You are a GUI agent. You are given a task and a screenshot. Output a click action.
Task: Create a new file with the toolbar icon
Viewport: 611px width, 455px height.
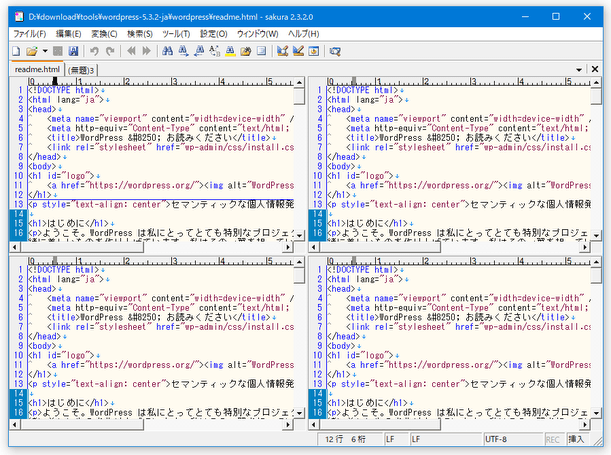click(16, 51)
